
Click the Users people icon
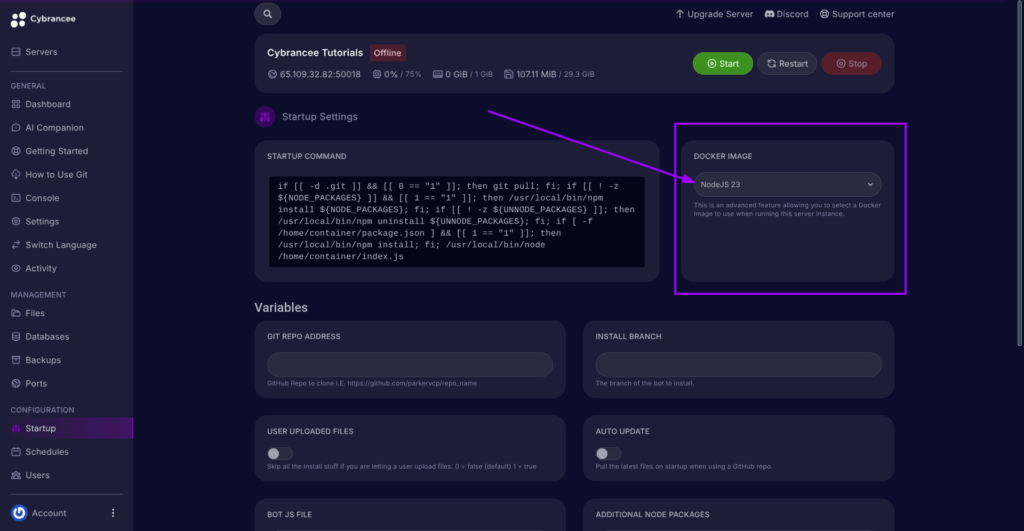pos(16,475)
